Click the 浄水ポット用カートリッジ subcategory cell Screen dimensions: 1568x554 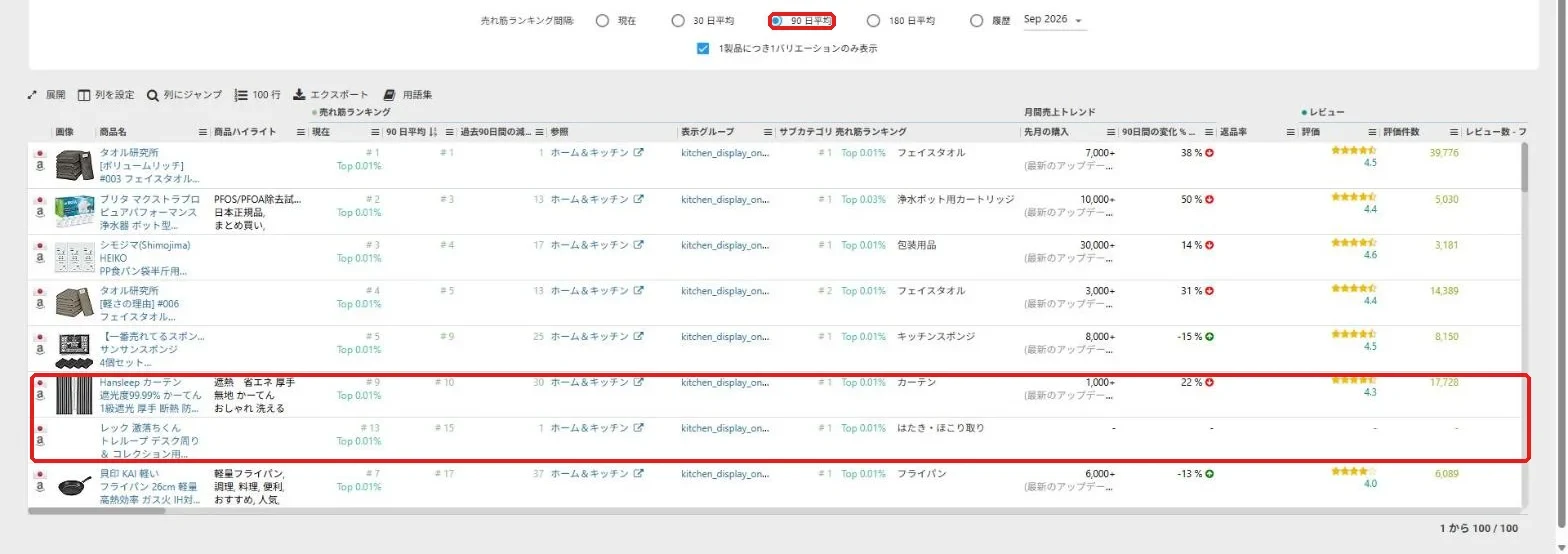[956, 199]
